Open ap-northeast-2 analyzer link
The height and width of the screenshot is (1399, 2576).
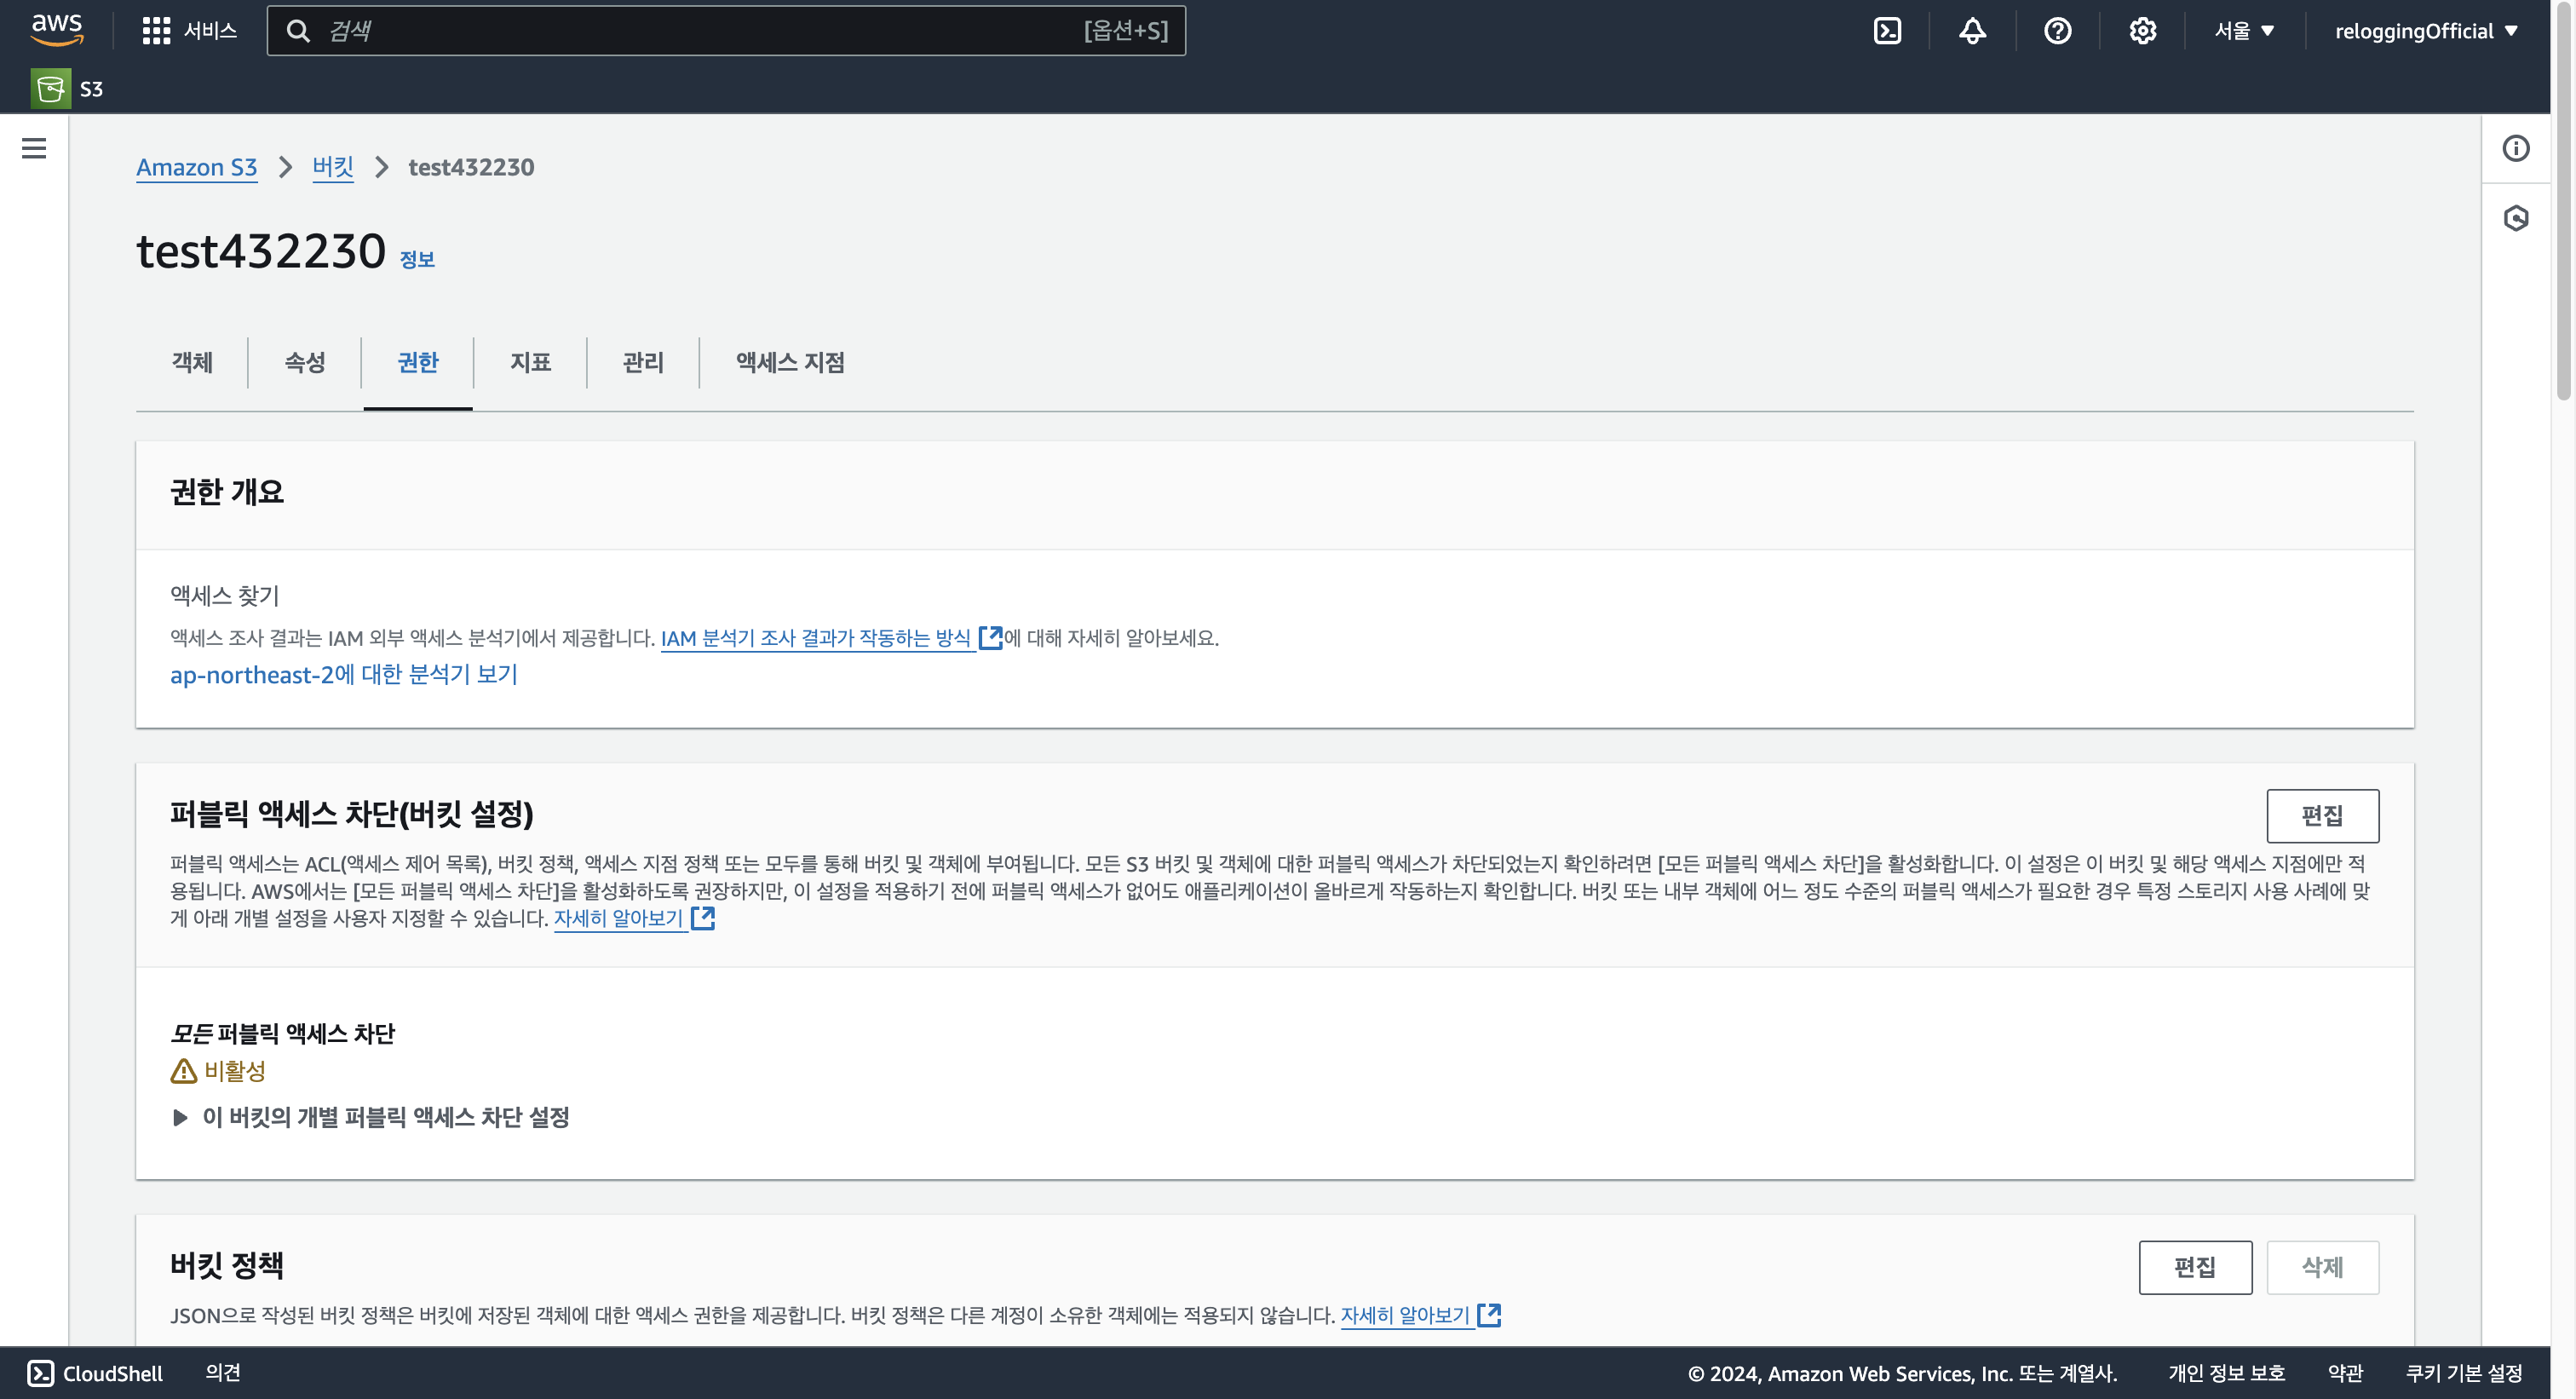click(x=343, y=675)
